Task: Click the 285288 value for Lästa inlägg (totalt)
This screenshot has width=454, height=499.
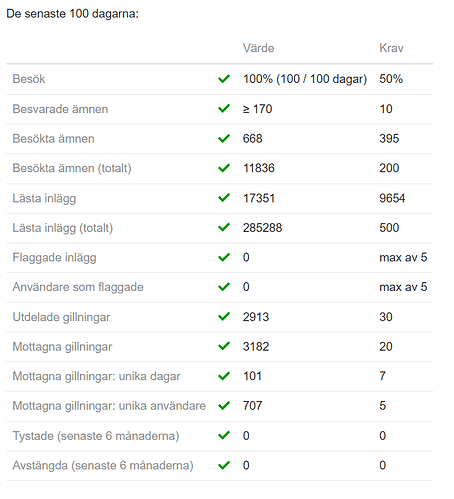Action: point(262,228)
